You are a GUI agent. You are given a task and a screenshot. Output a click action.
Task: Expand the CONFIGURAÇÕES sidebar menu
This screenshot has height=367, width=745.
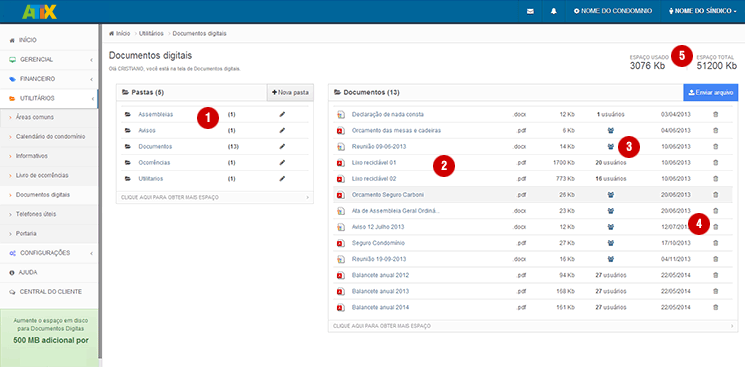(x=49, y=253)
